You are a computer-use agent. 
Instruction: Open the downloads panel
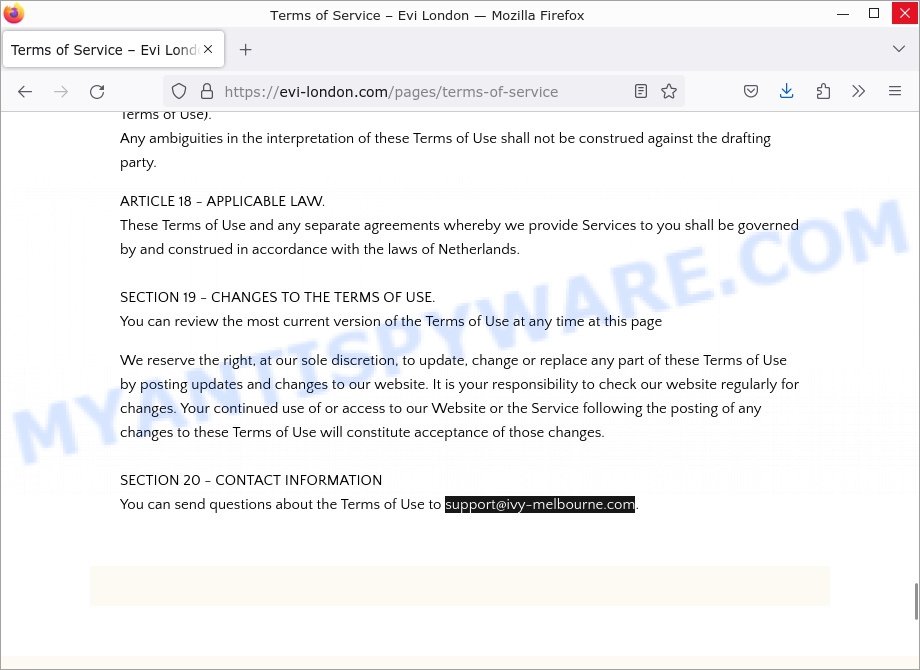pyautogui.click(x=786, y=91)
